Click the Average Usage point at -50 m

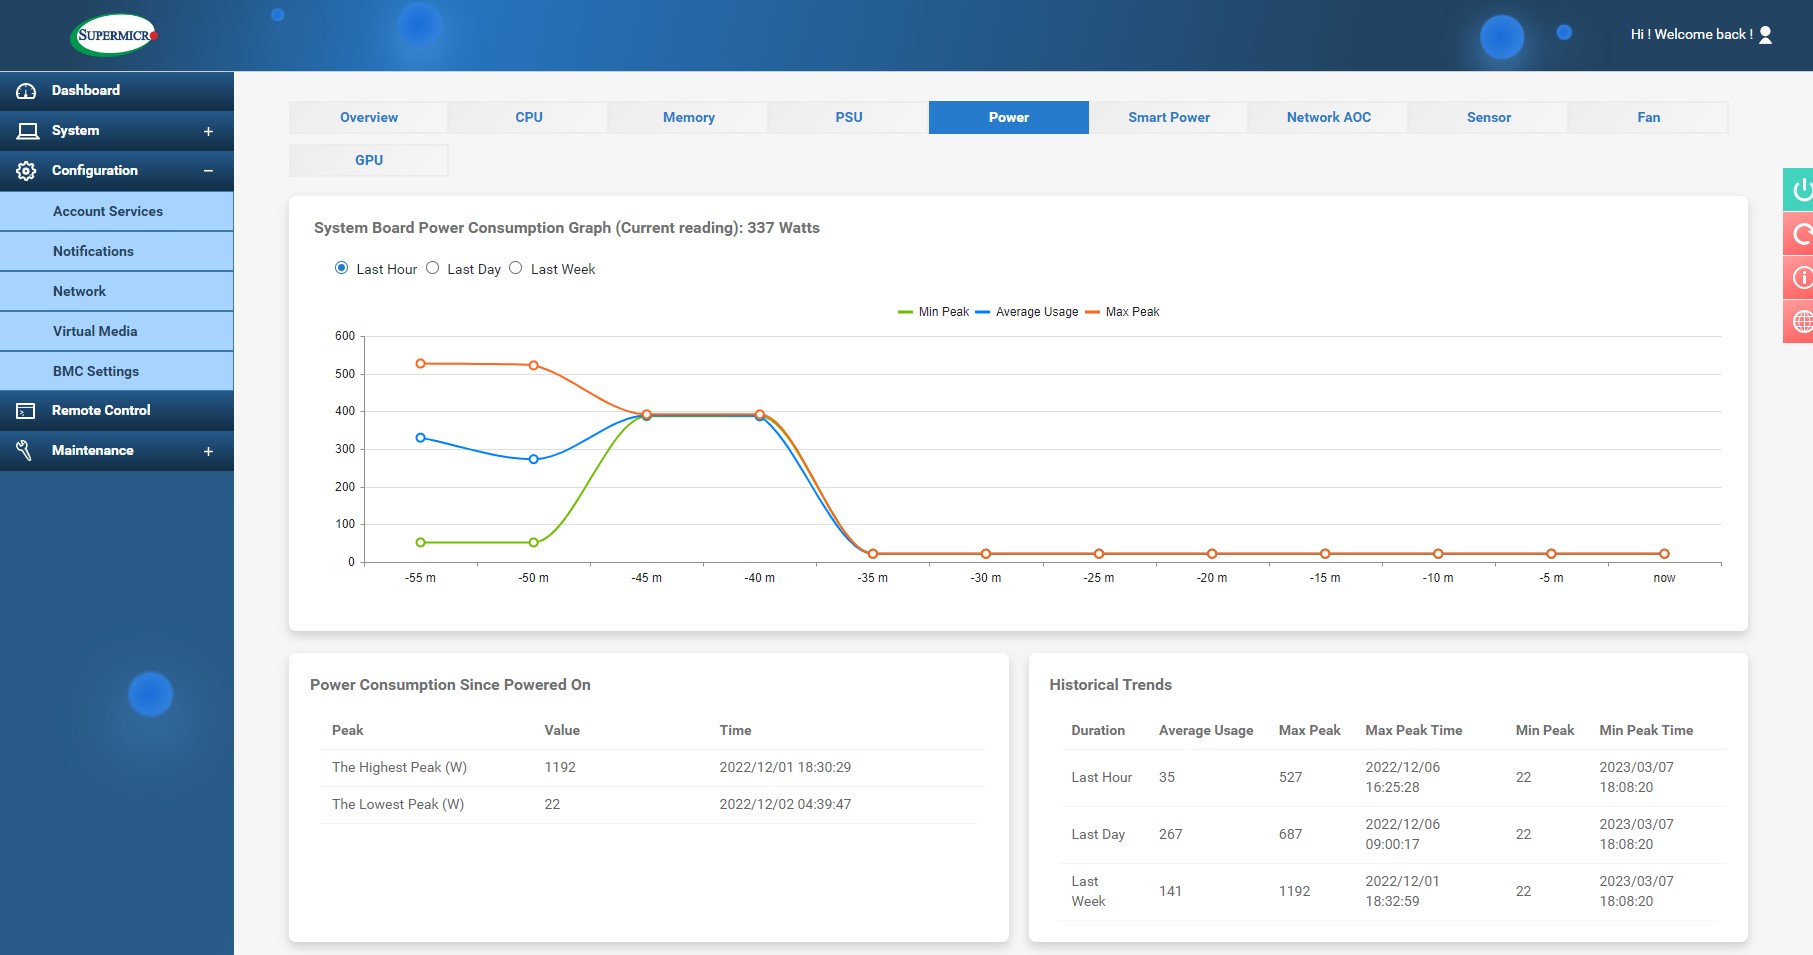(534, 460)
